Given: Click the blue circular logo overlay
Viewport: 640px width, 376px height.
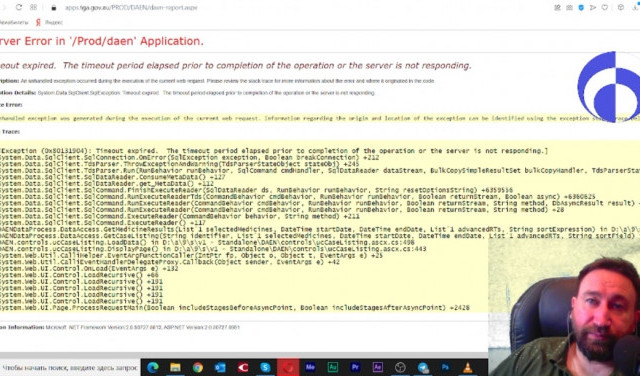Looking at the screenshot, I should (609, 87).
